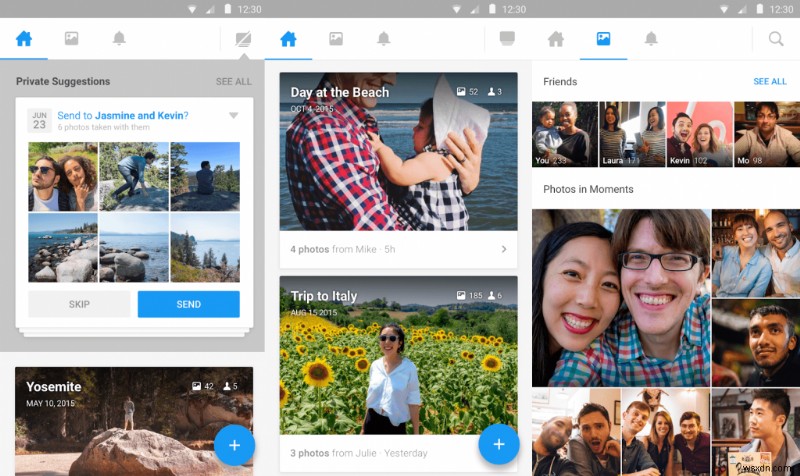The height and width of the screenshot is (476, 800).
Task: Open the close-up photo of the bearded man looking up
Action: (756, 343)
